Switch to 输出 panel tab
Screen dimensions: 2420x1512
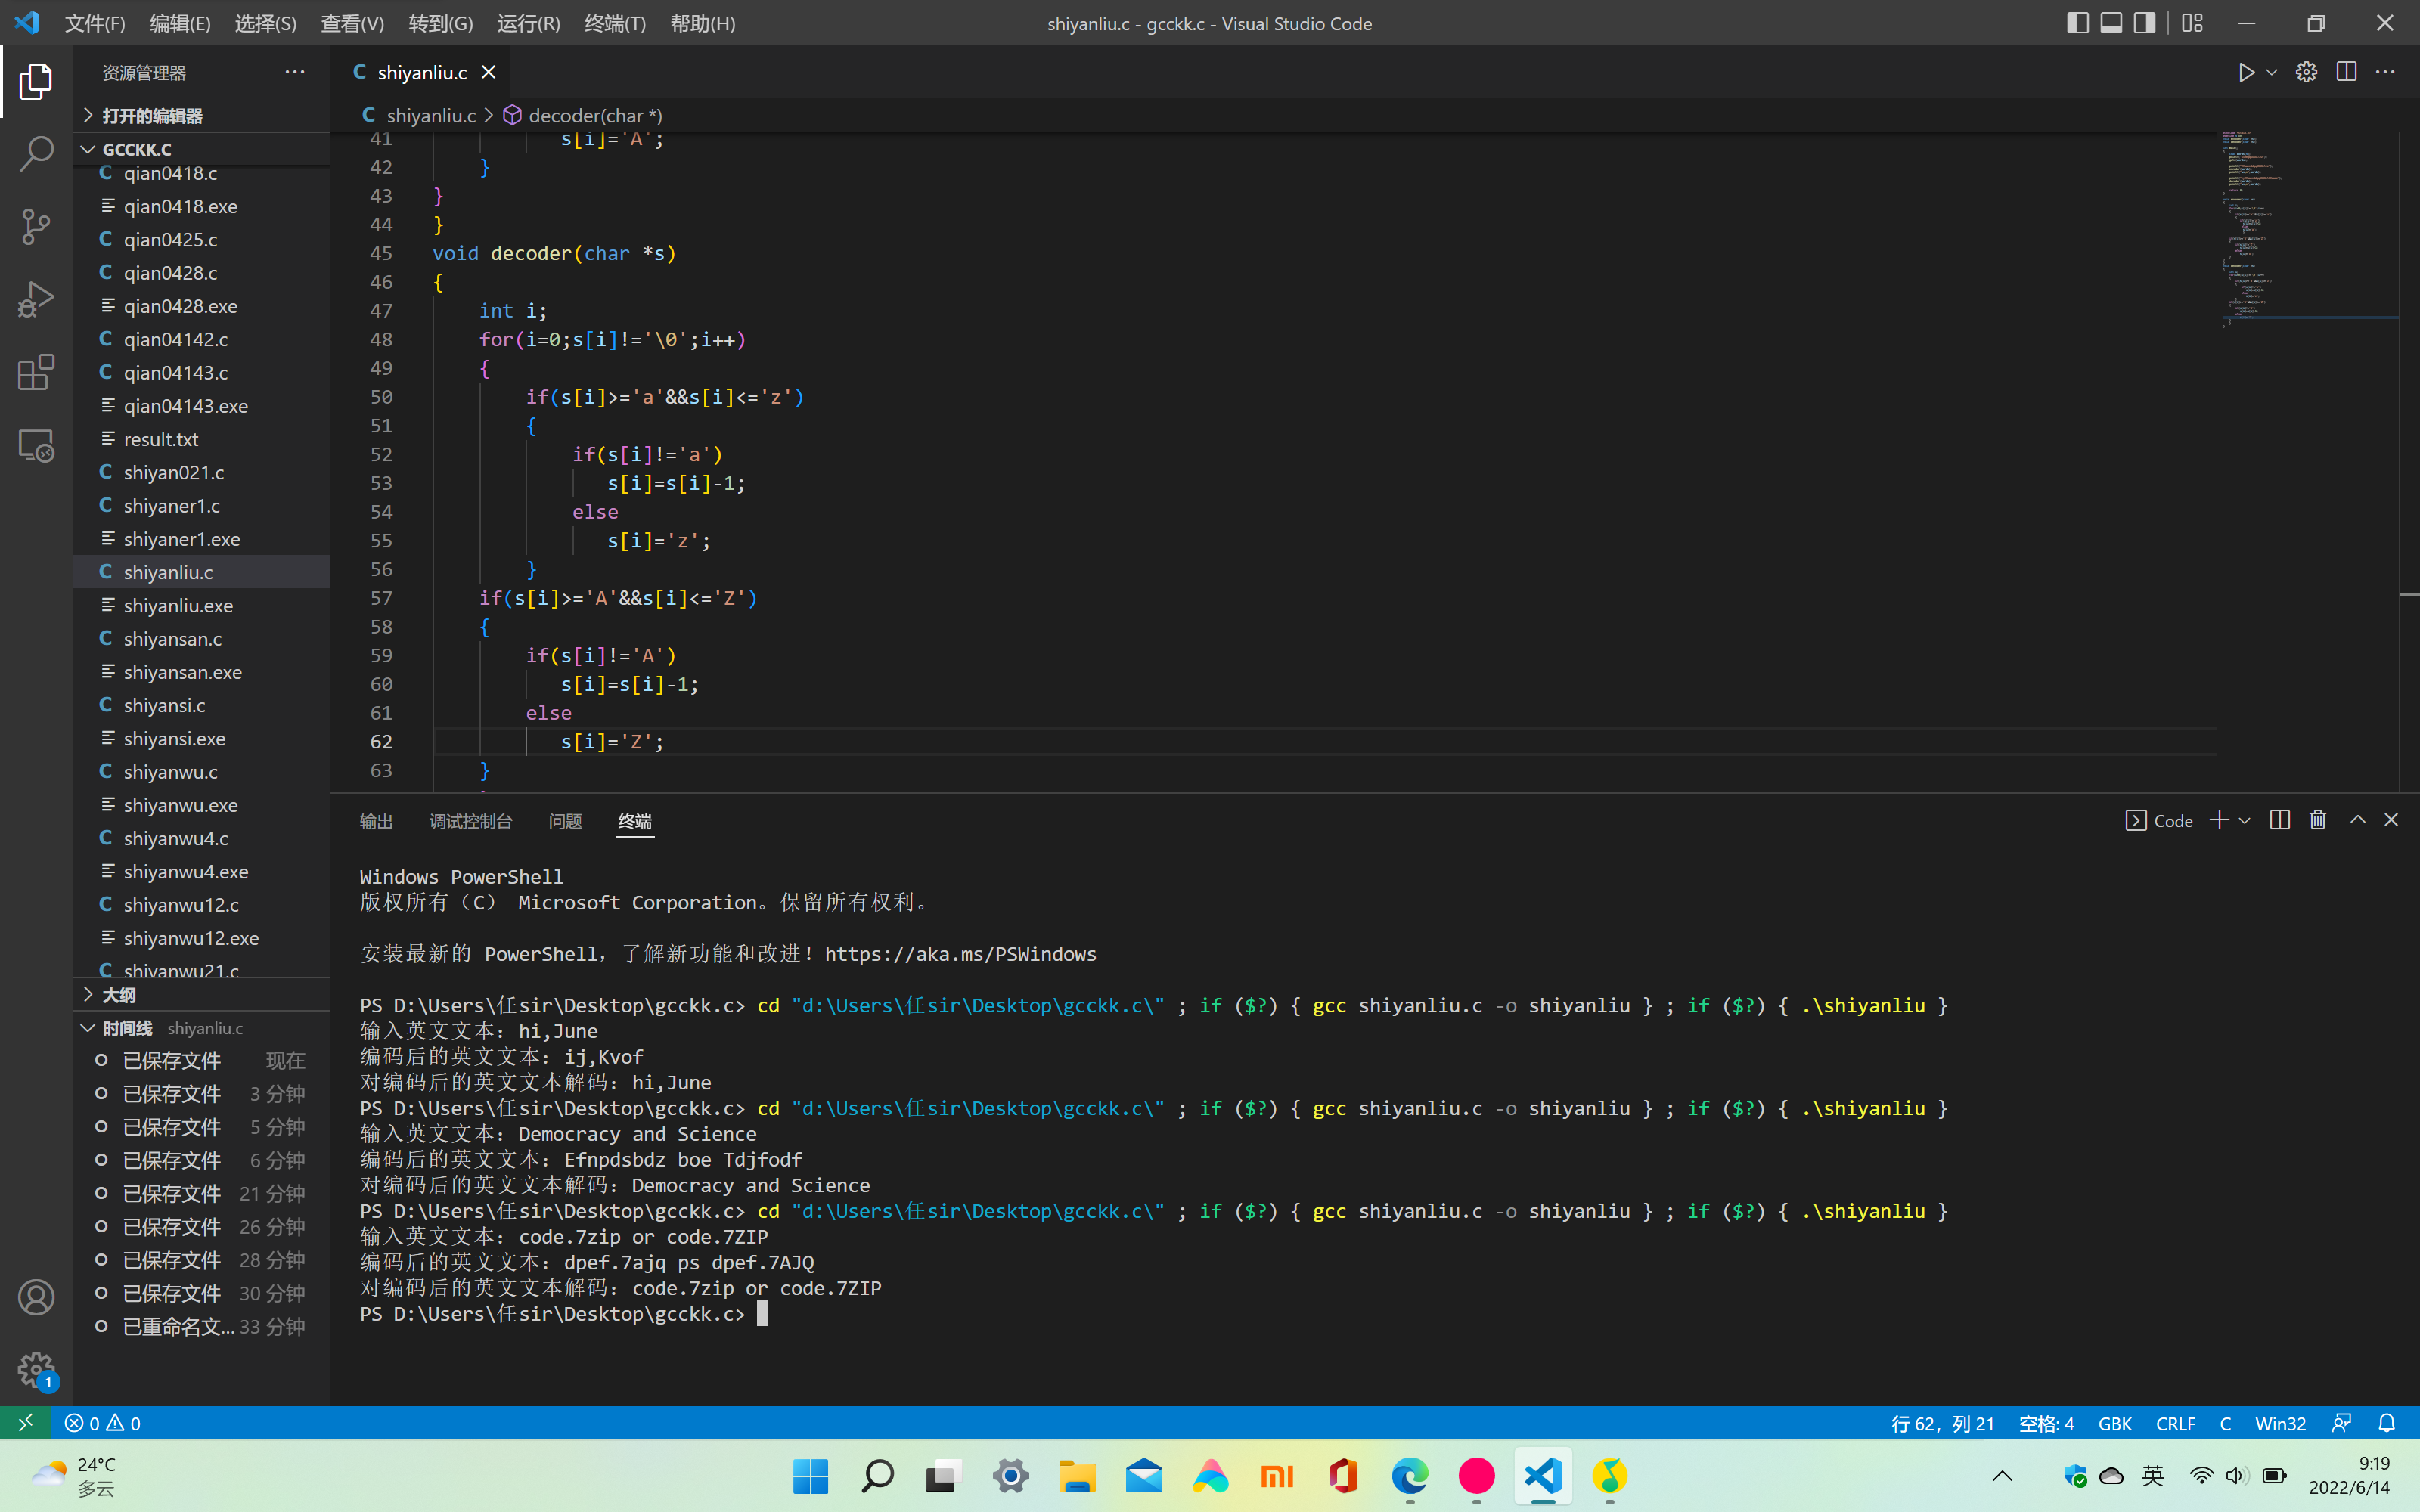376,821
